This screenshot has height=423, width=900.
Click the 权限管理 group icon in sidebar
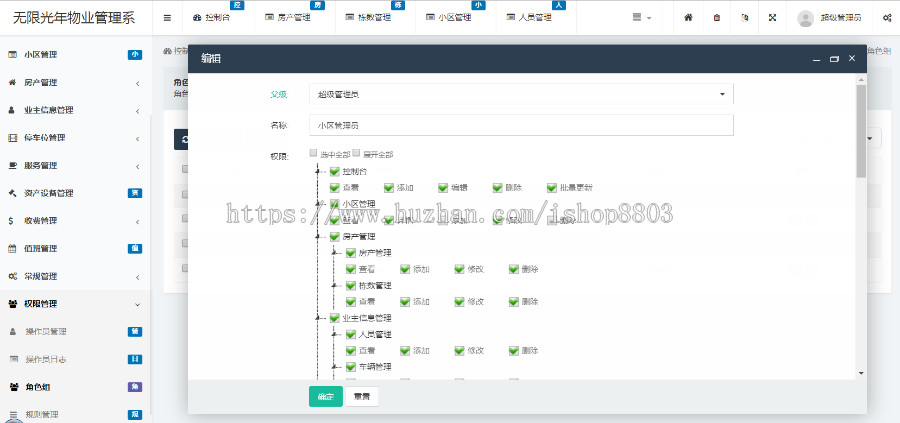click(13, 304)
